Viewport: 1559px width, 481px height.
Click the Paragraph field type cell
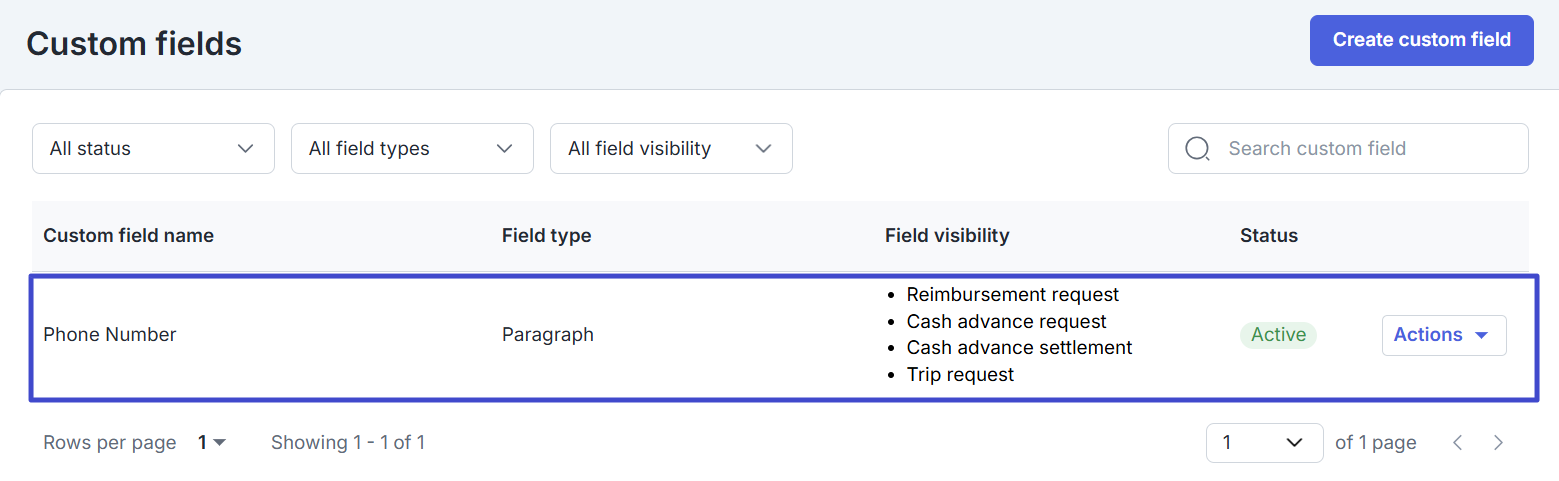[547, 335]
